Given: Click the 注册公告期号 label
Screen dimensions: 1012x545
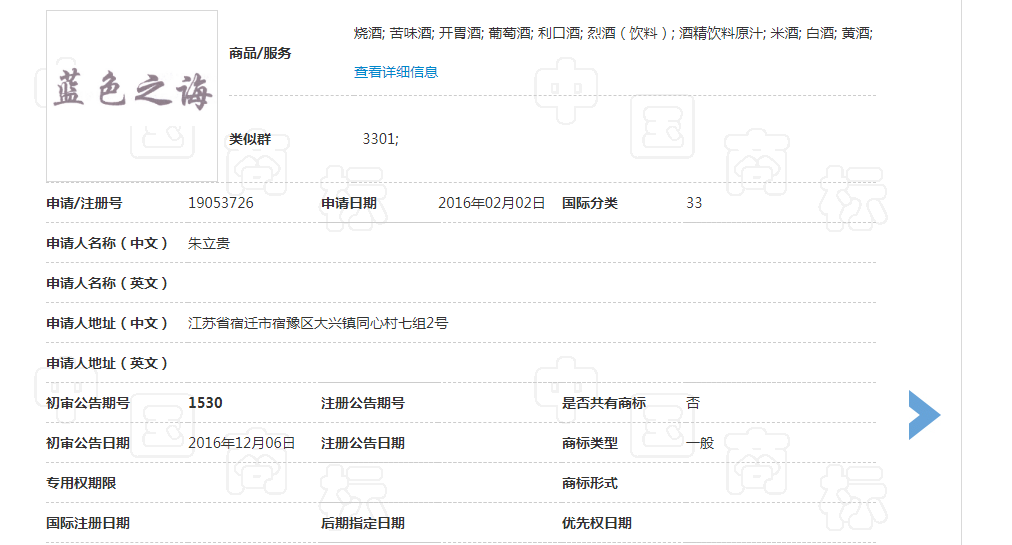Looking at the screenshot, I should click(363, 403).
